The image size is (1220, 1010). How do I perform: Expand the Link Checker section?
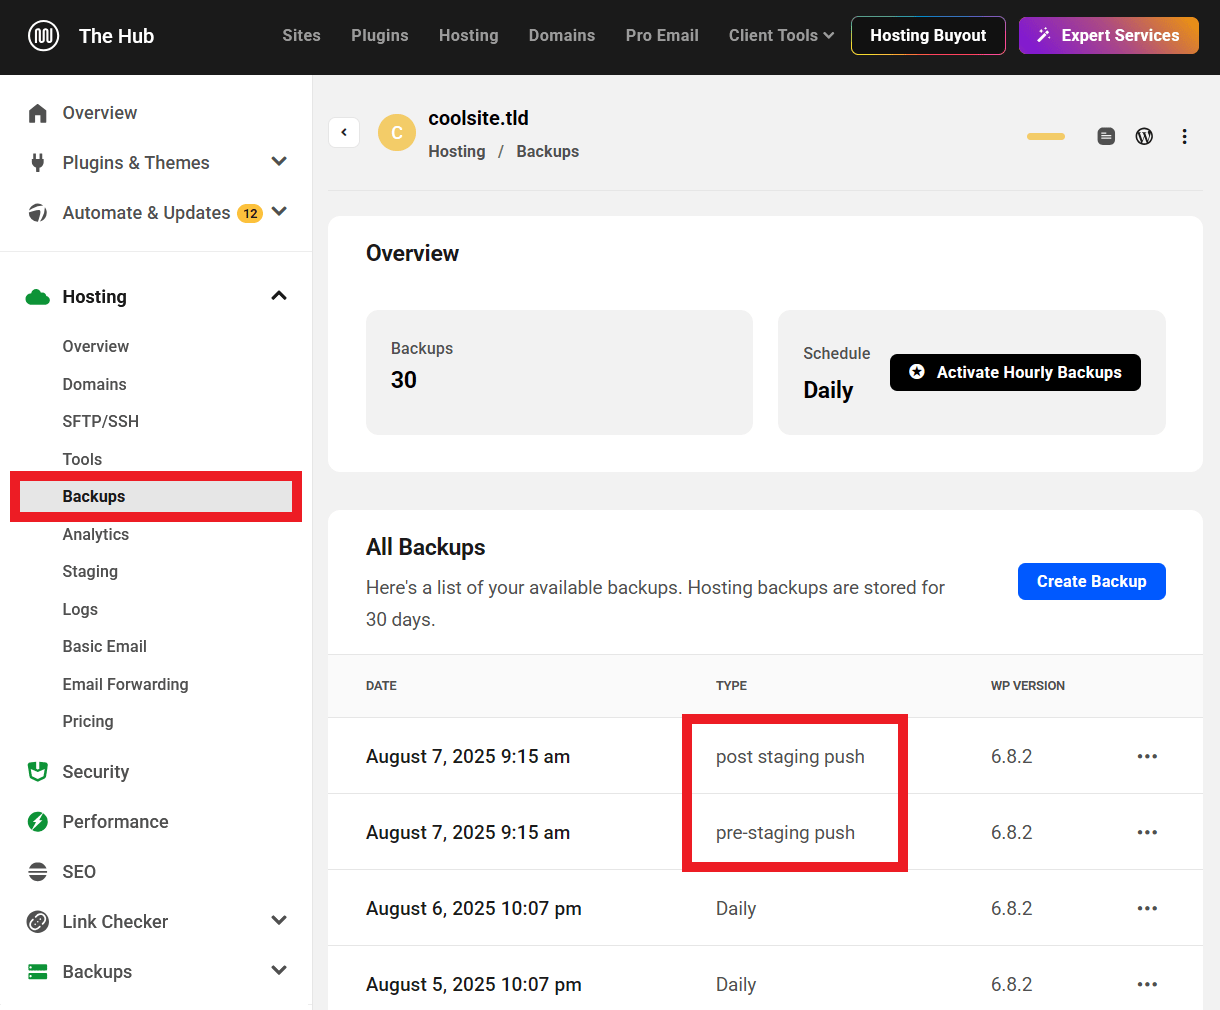pos(279,921)
